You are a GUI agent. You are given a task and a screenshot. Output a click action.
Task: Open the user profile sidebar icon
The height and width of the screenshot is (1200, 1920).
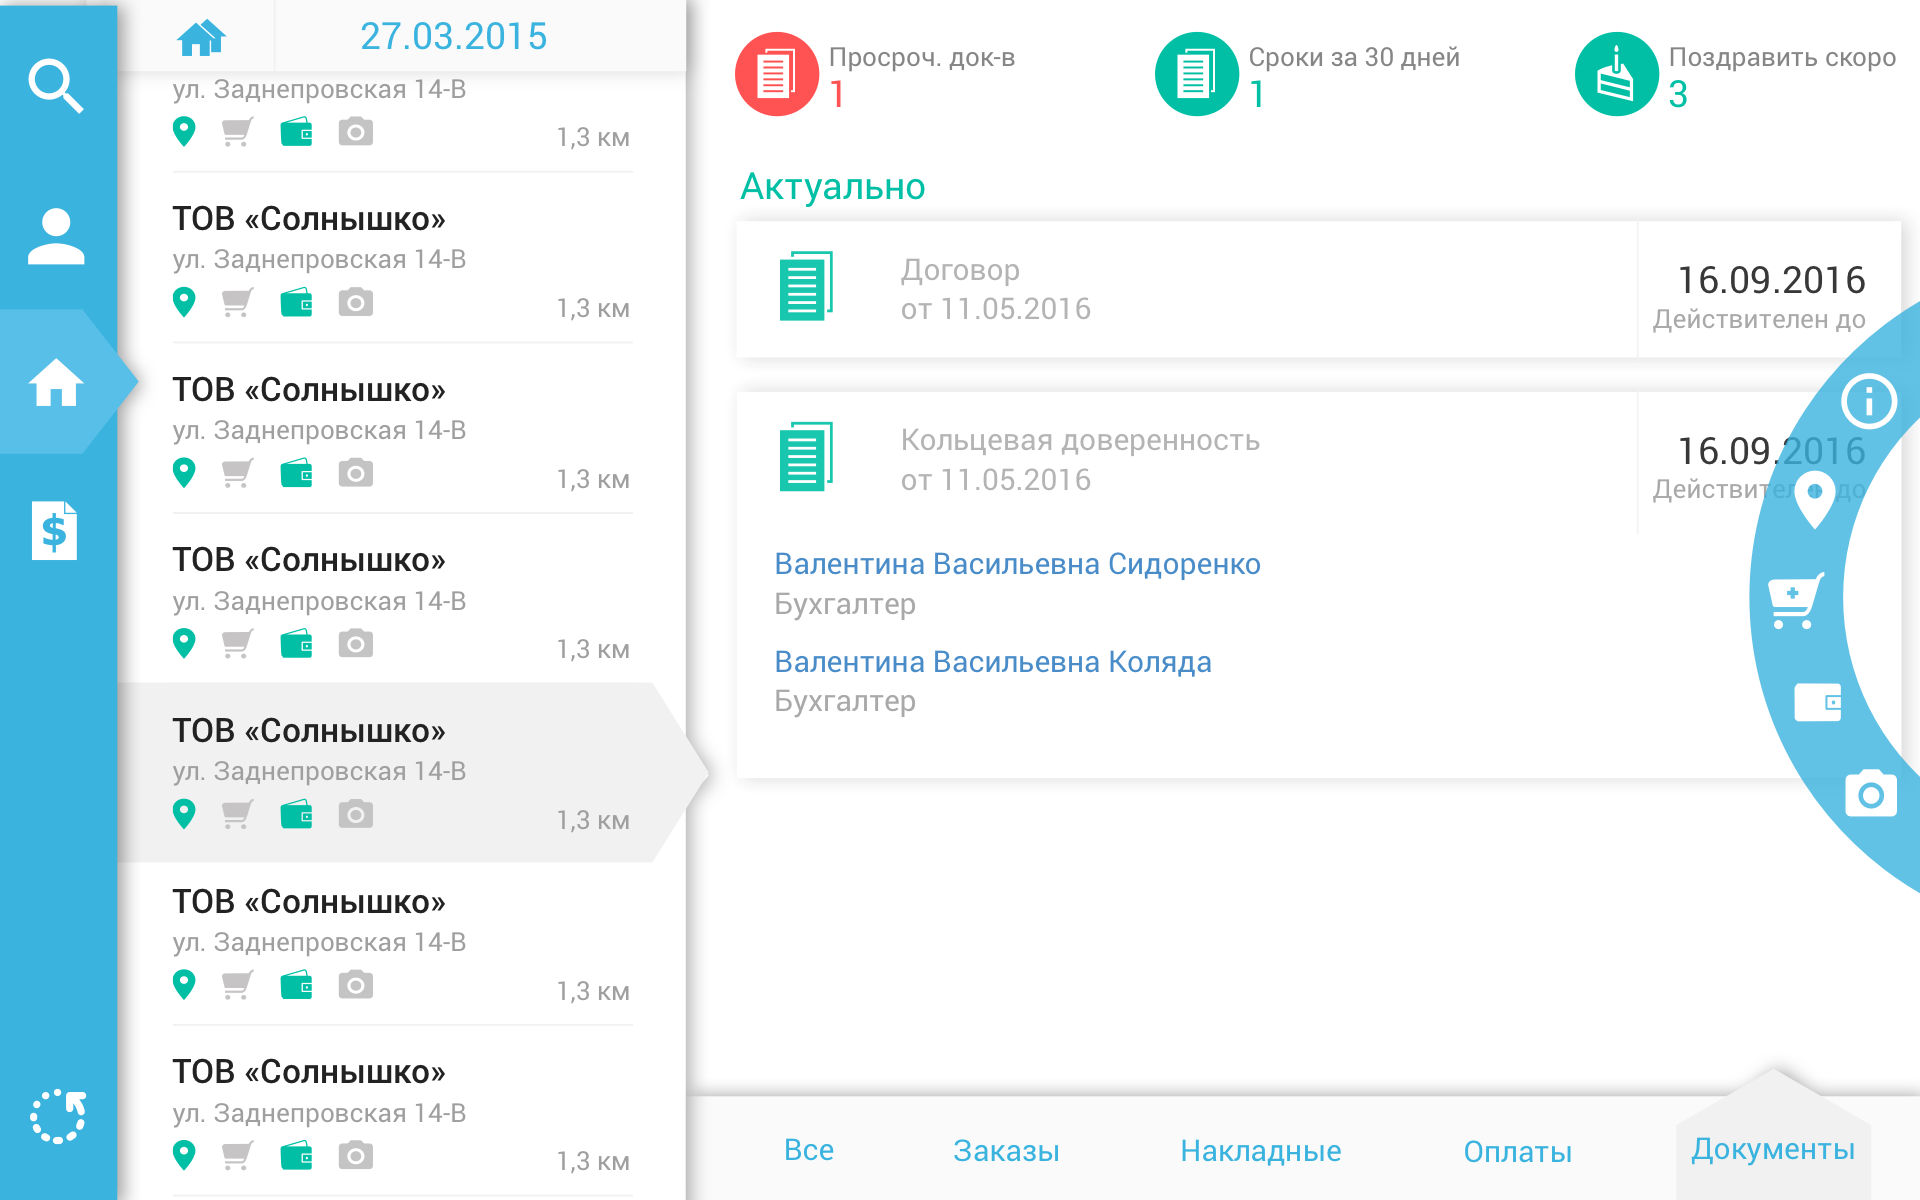pyautogui.click(x=56, y=236)
